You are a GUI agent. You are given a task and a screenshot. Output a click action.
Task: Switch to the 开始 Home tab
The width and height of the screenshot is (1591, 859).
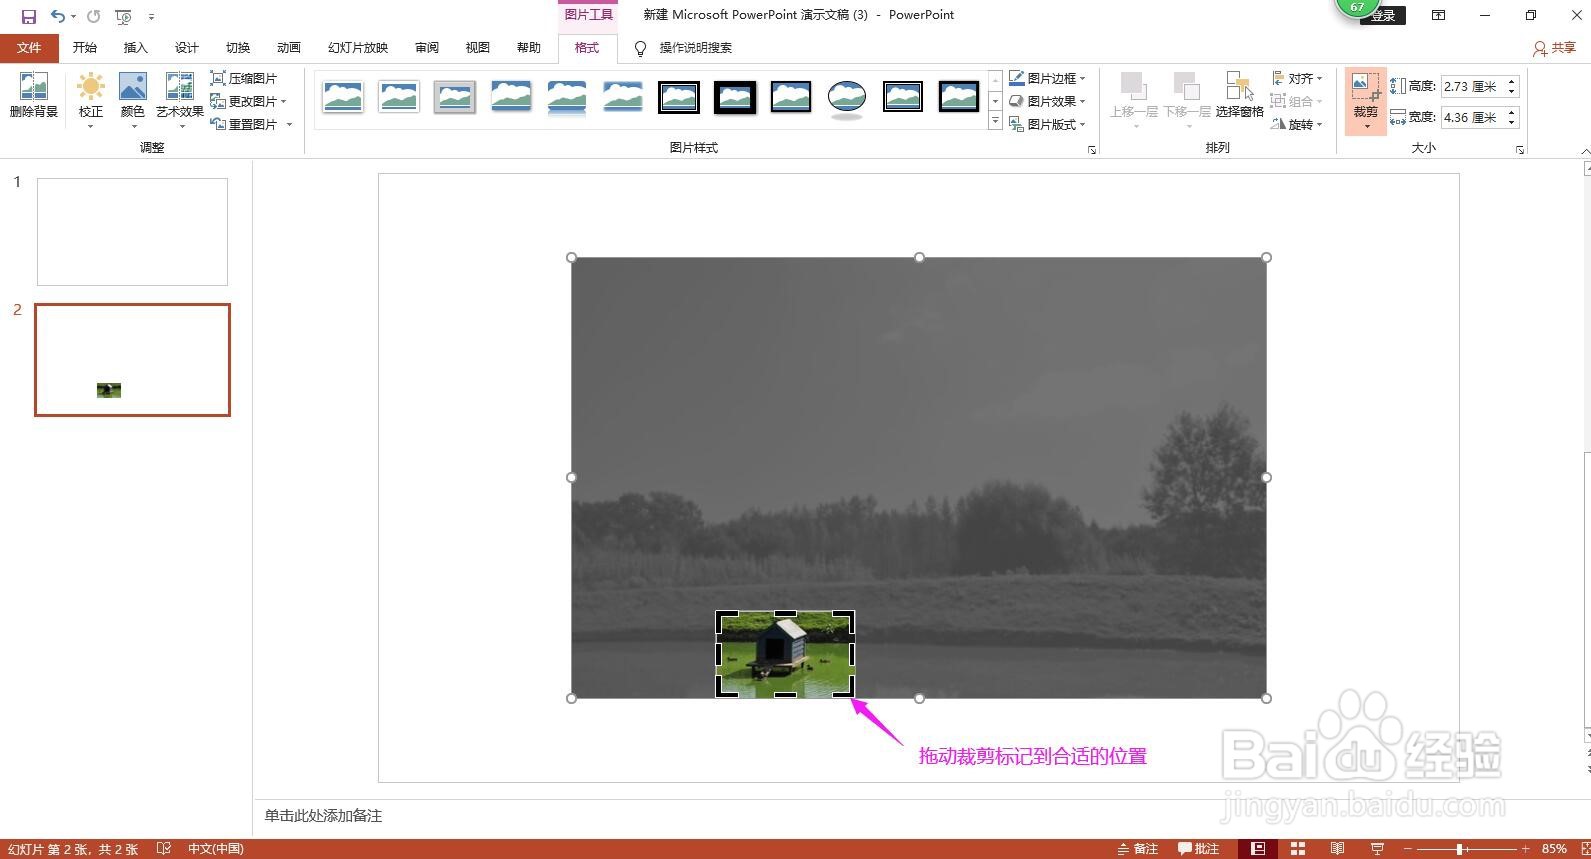85,48
